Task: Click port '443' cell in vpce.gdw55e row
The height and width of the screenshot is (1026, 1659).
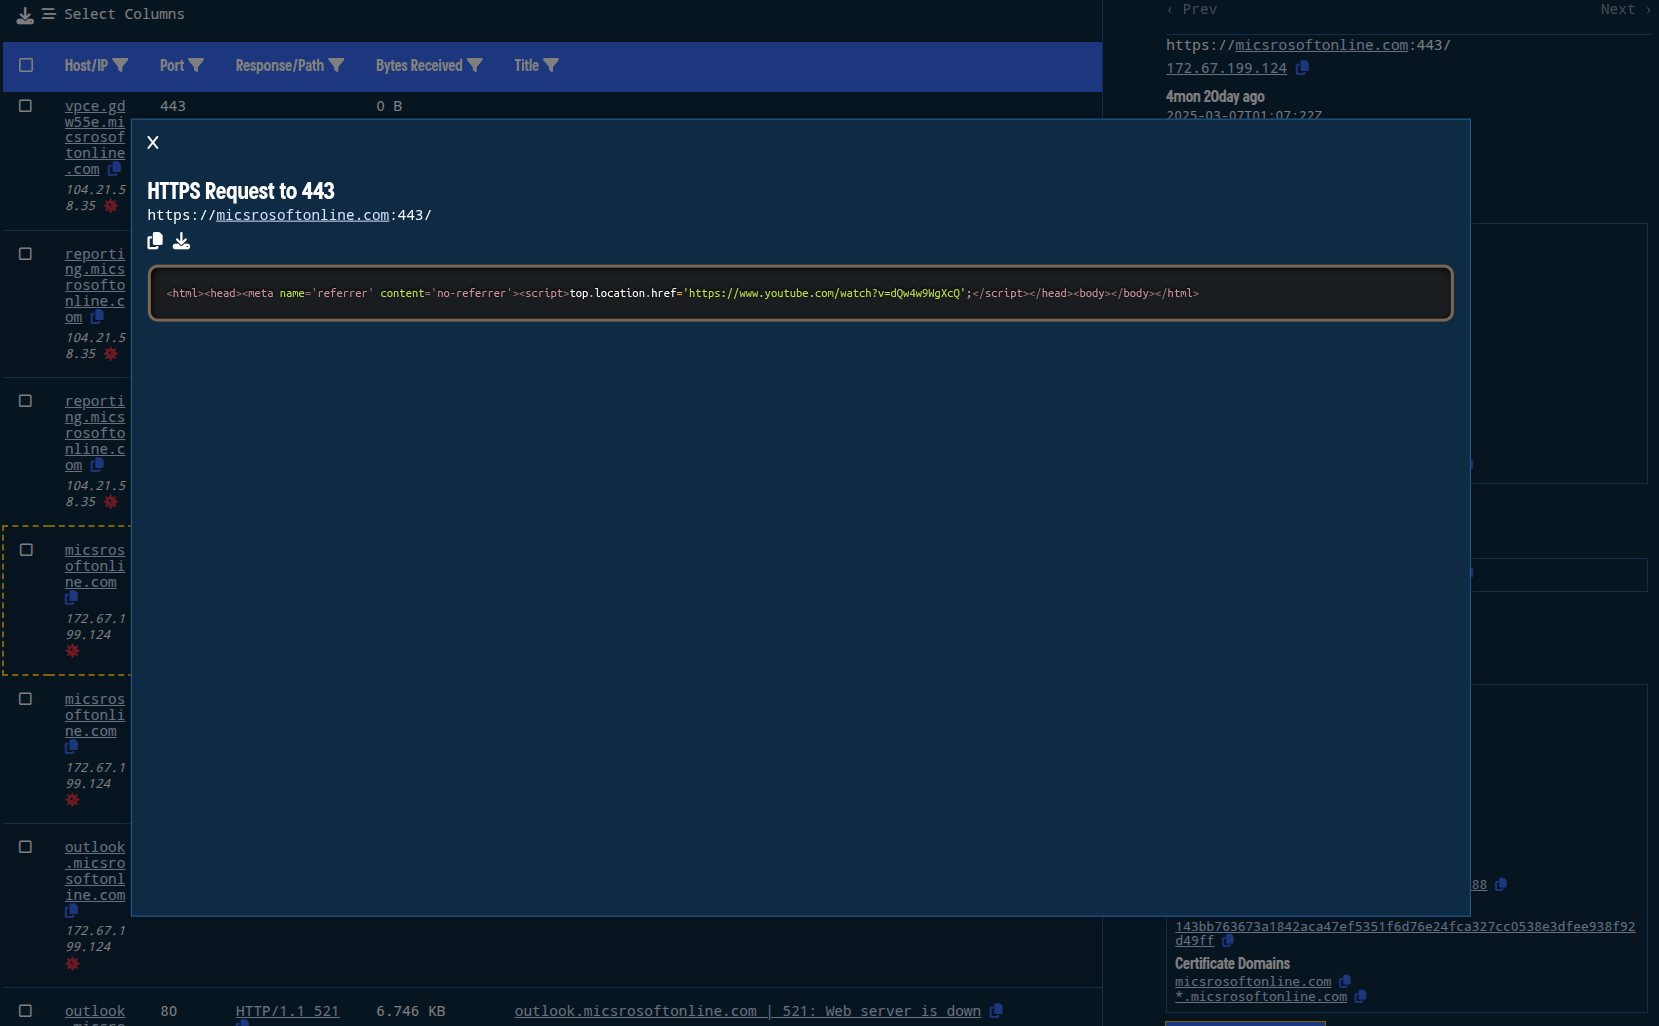Action: (x=173, y=106)
